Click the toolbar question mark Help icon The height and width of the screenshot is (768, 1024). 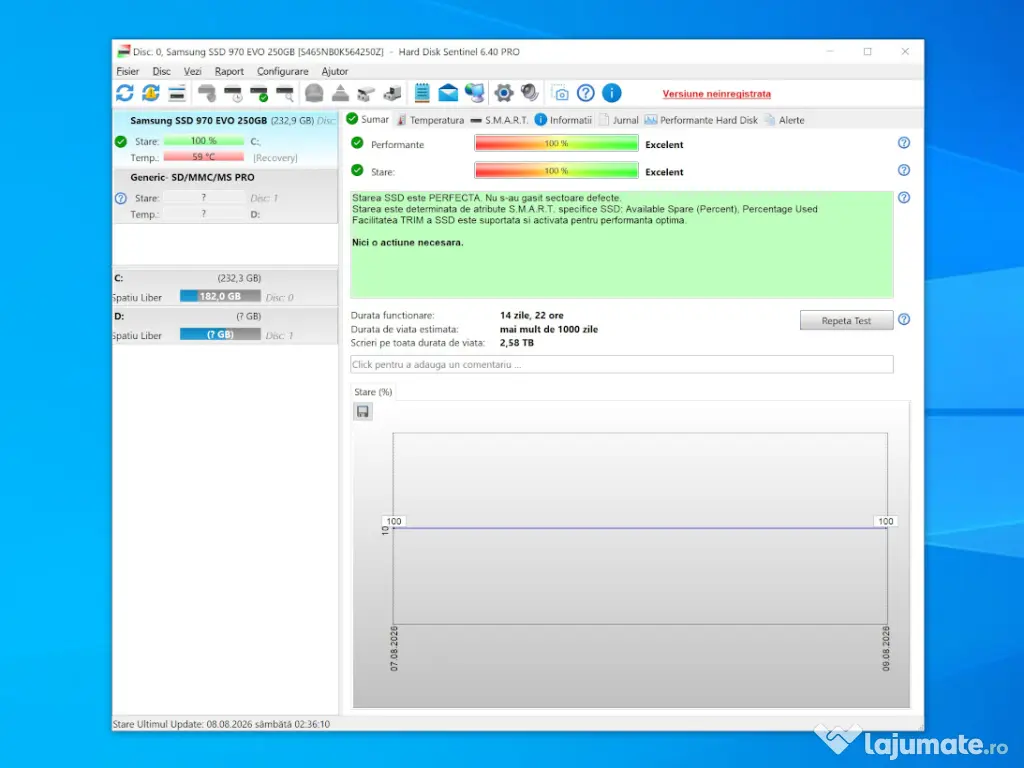pyautogui.click(x=586, y=93)
